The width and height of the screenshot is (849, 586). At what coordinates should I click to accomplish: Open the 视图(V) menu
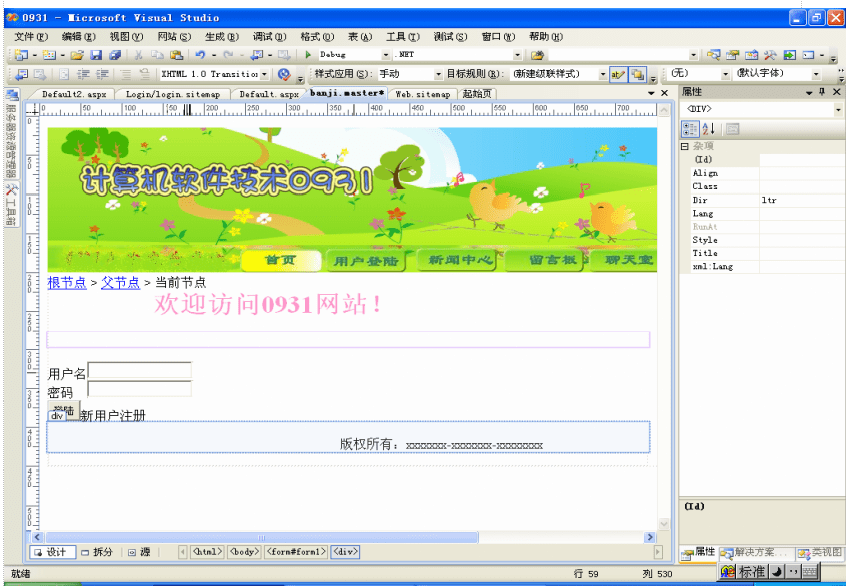click(x=126, y=37)
